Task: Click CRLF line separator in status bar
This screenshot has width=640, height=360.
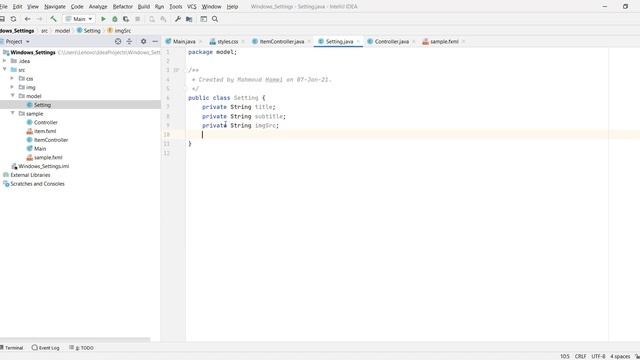Action: pyautogui.click(x=580, y=356)
